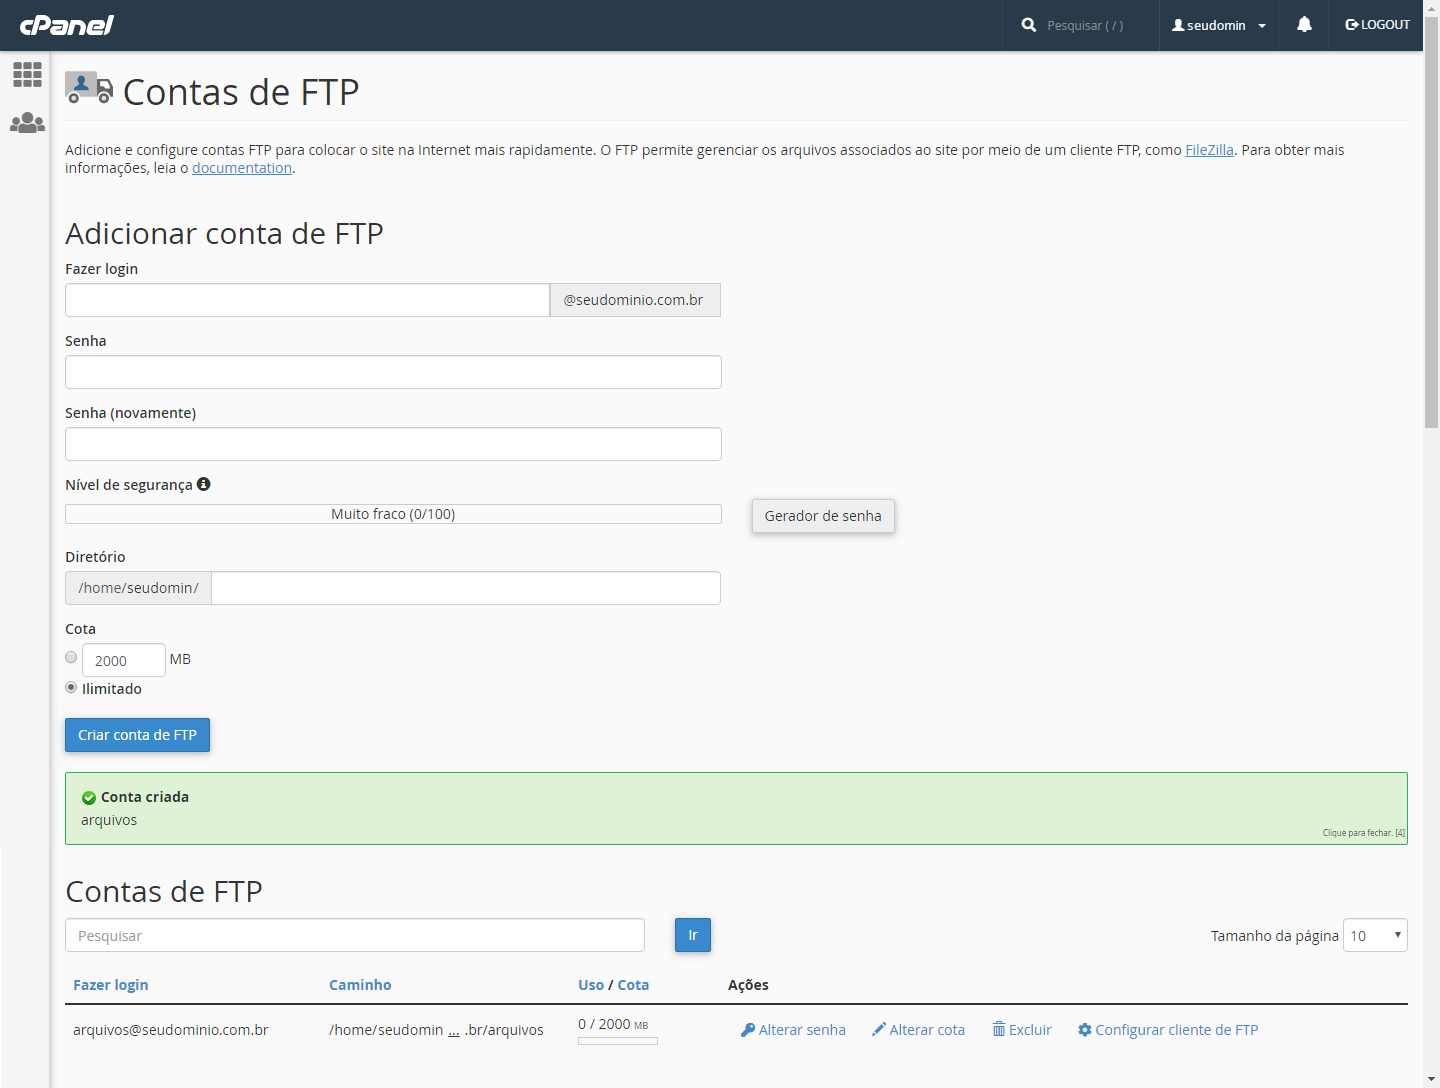Sort by Cota column
1440x1088 pixels.
tap(633, 985)
